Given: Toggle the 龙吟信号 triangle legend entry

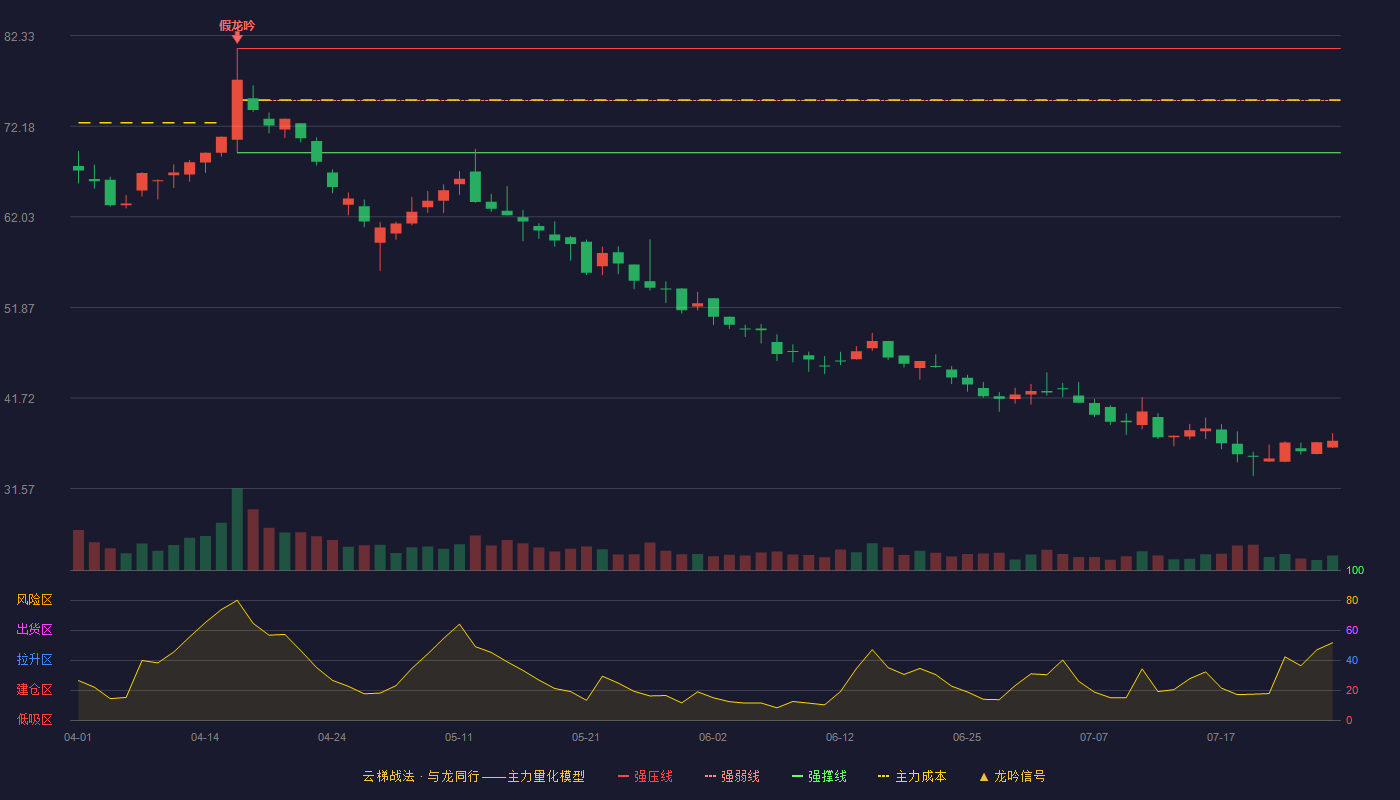Looking at the screenshot, I should click(1012, 776).
